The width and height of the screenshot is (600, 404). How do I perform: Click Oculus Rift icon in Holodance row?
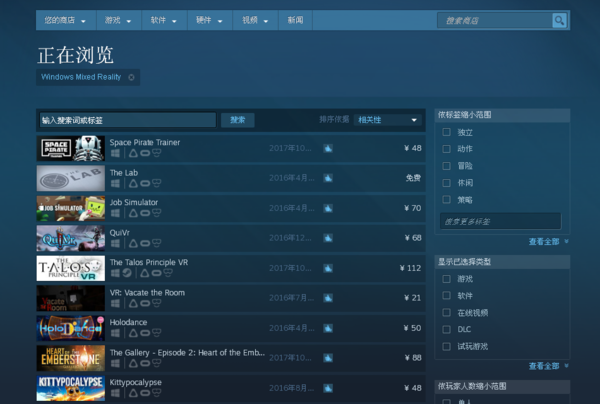tap(145, 333)
